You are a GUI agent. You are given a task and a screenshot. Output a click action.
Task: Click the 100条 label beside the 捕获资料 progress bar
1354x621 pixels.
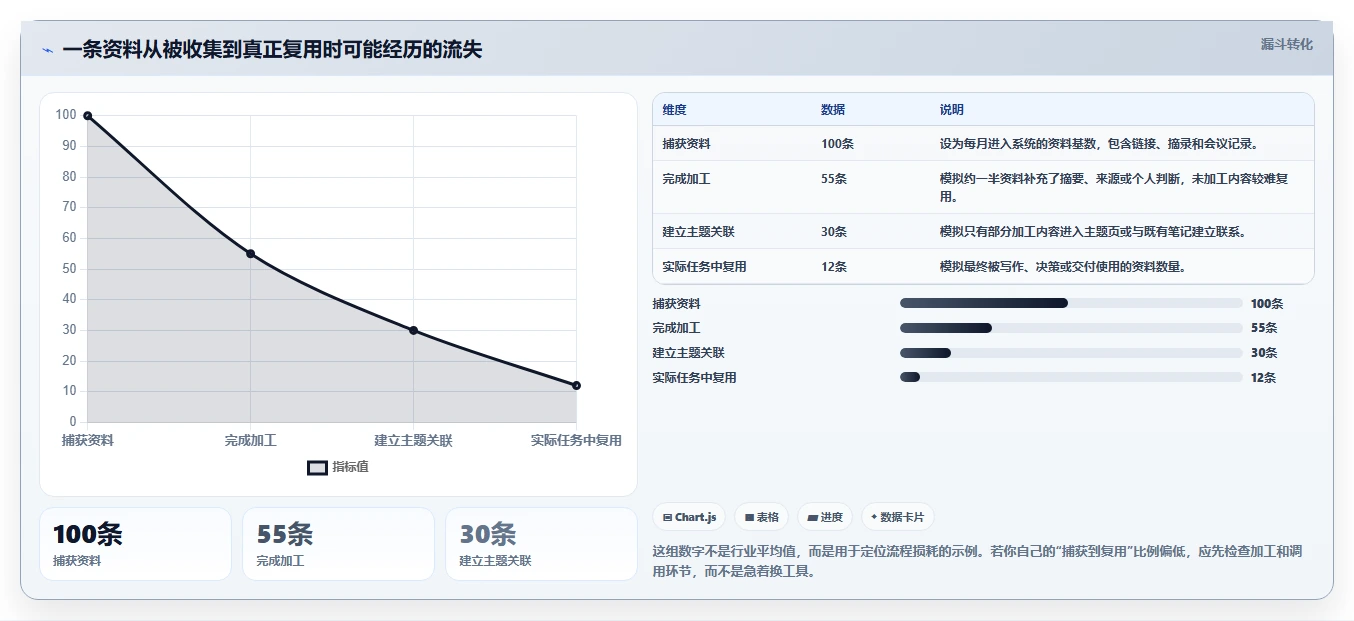tap(1267, 303)
